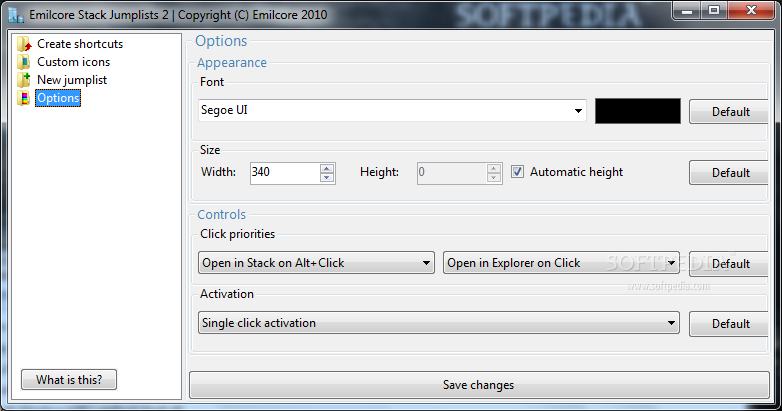Click the Appearance section heading
The width and height of the screenshot is (782, 411).
click(x=232, y=63)
